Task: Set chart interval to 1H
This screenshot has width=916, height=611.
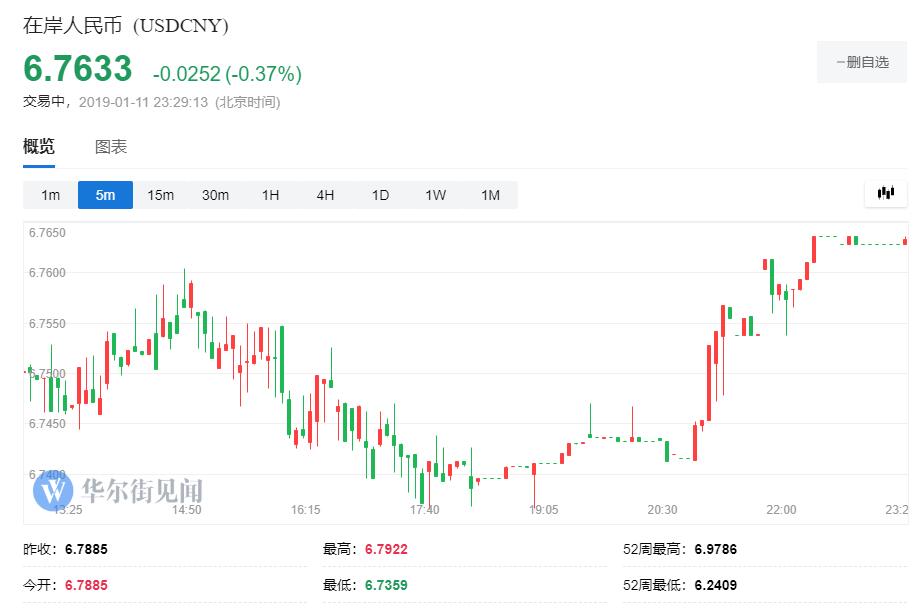Action: pyautogui.click(x=270, y=195)
